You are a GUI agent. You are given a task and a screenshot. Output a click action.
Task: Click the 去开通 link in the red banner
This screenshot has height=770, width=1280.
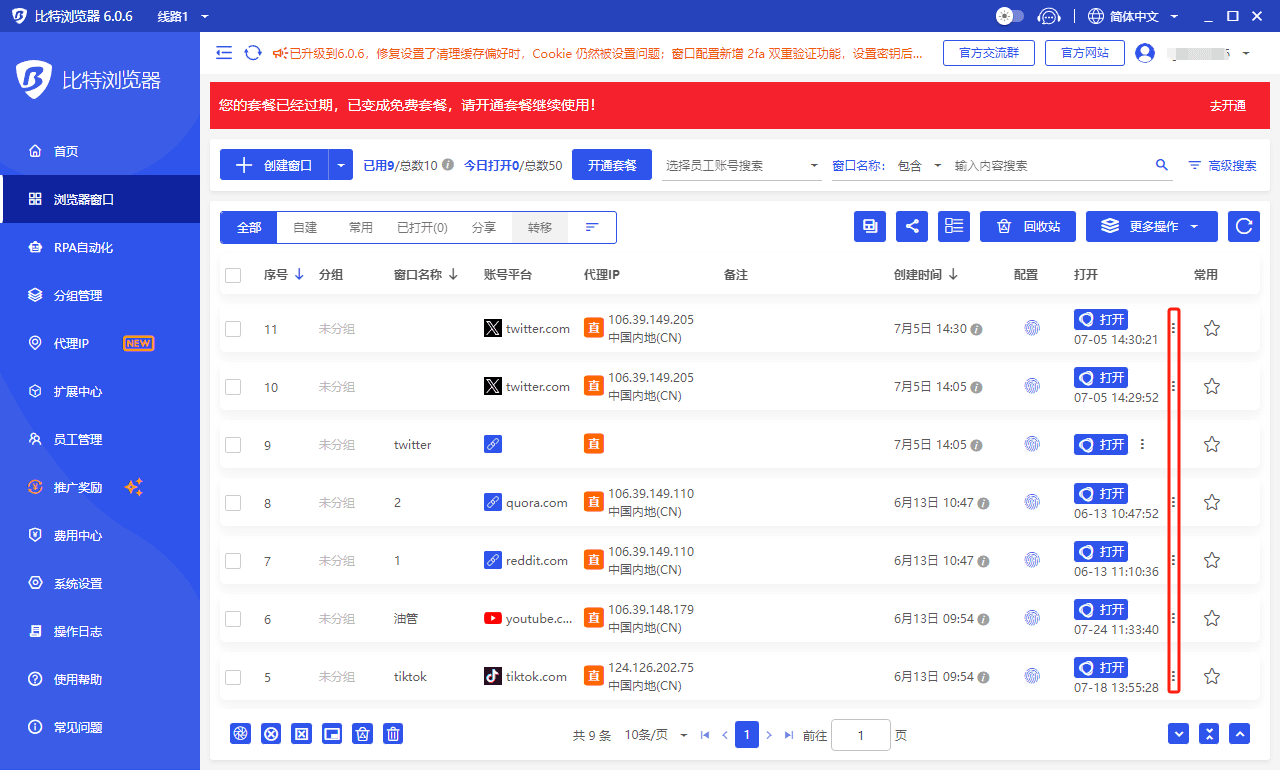pyautogui.click(x=1226, y=105)
